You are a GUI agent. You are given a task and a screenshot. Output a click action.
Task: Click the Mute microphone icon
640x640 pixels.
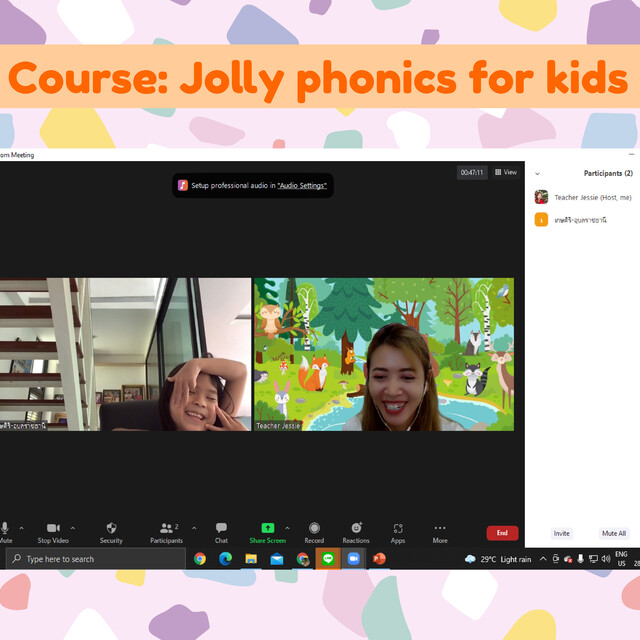[4, 528]
